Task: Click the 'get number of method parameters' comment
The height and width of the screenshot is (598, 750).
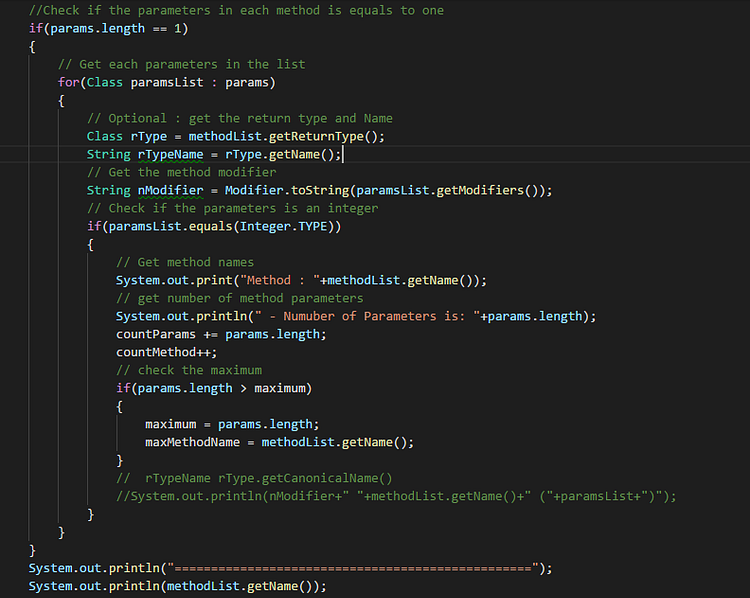Action: coord(240,299)
